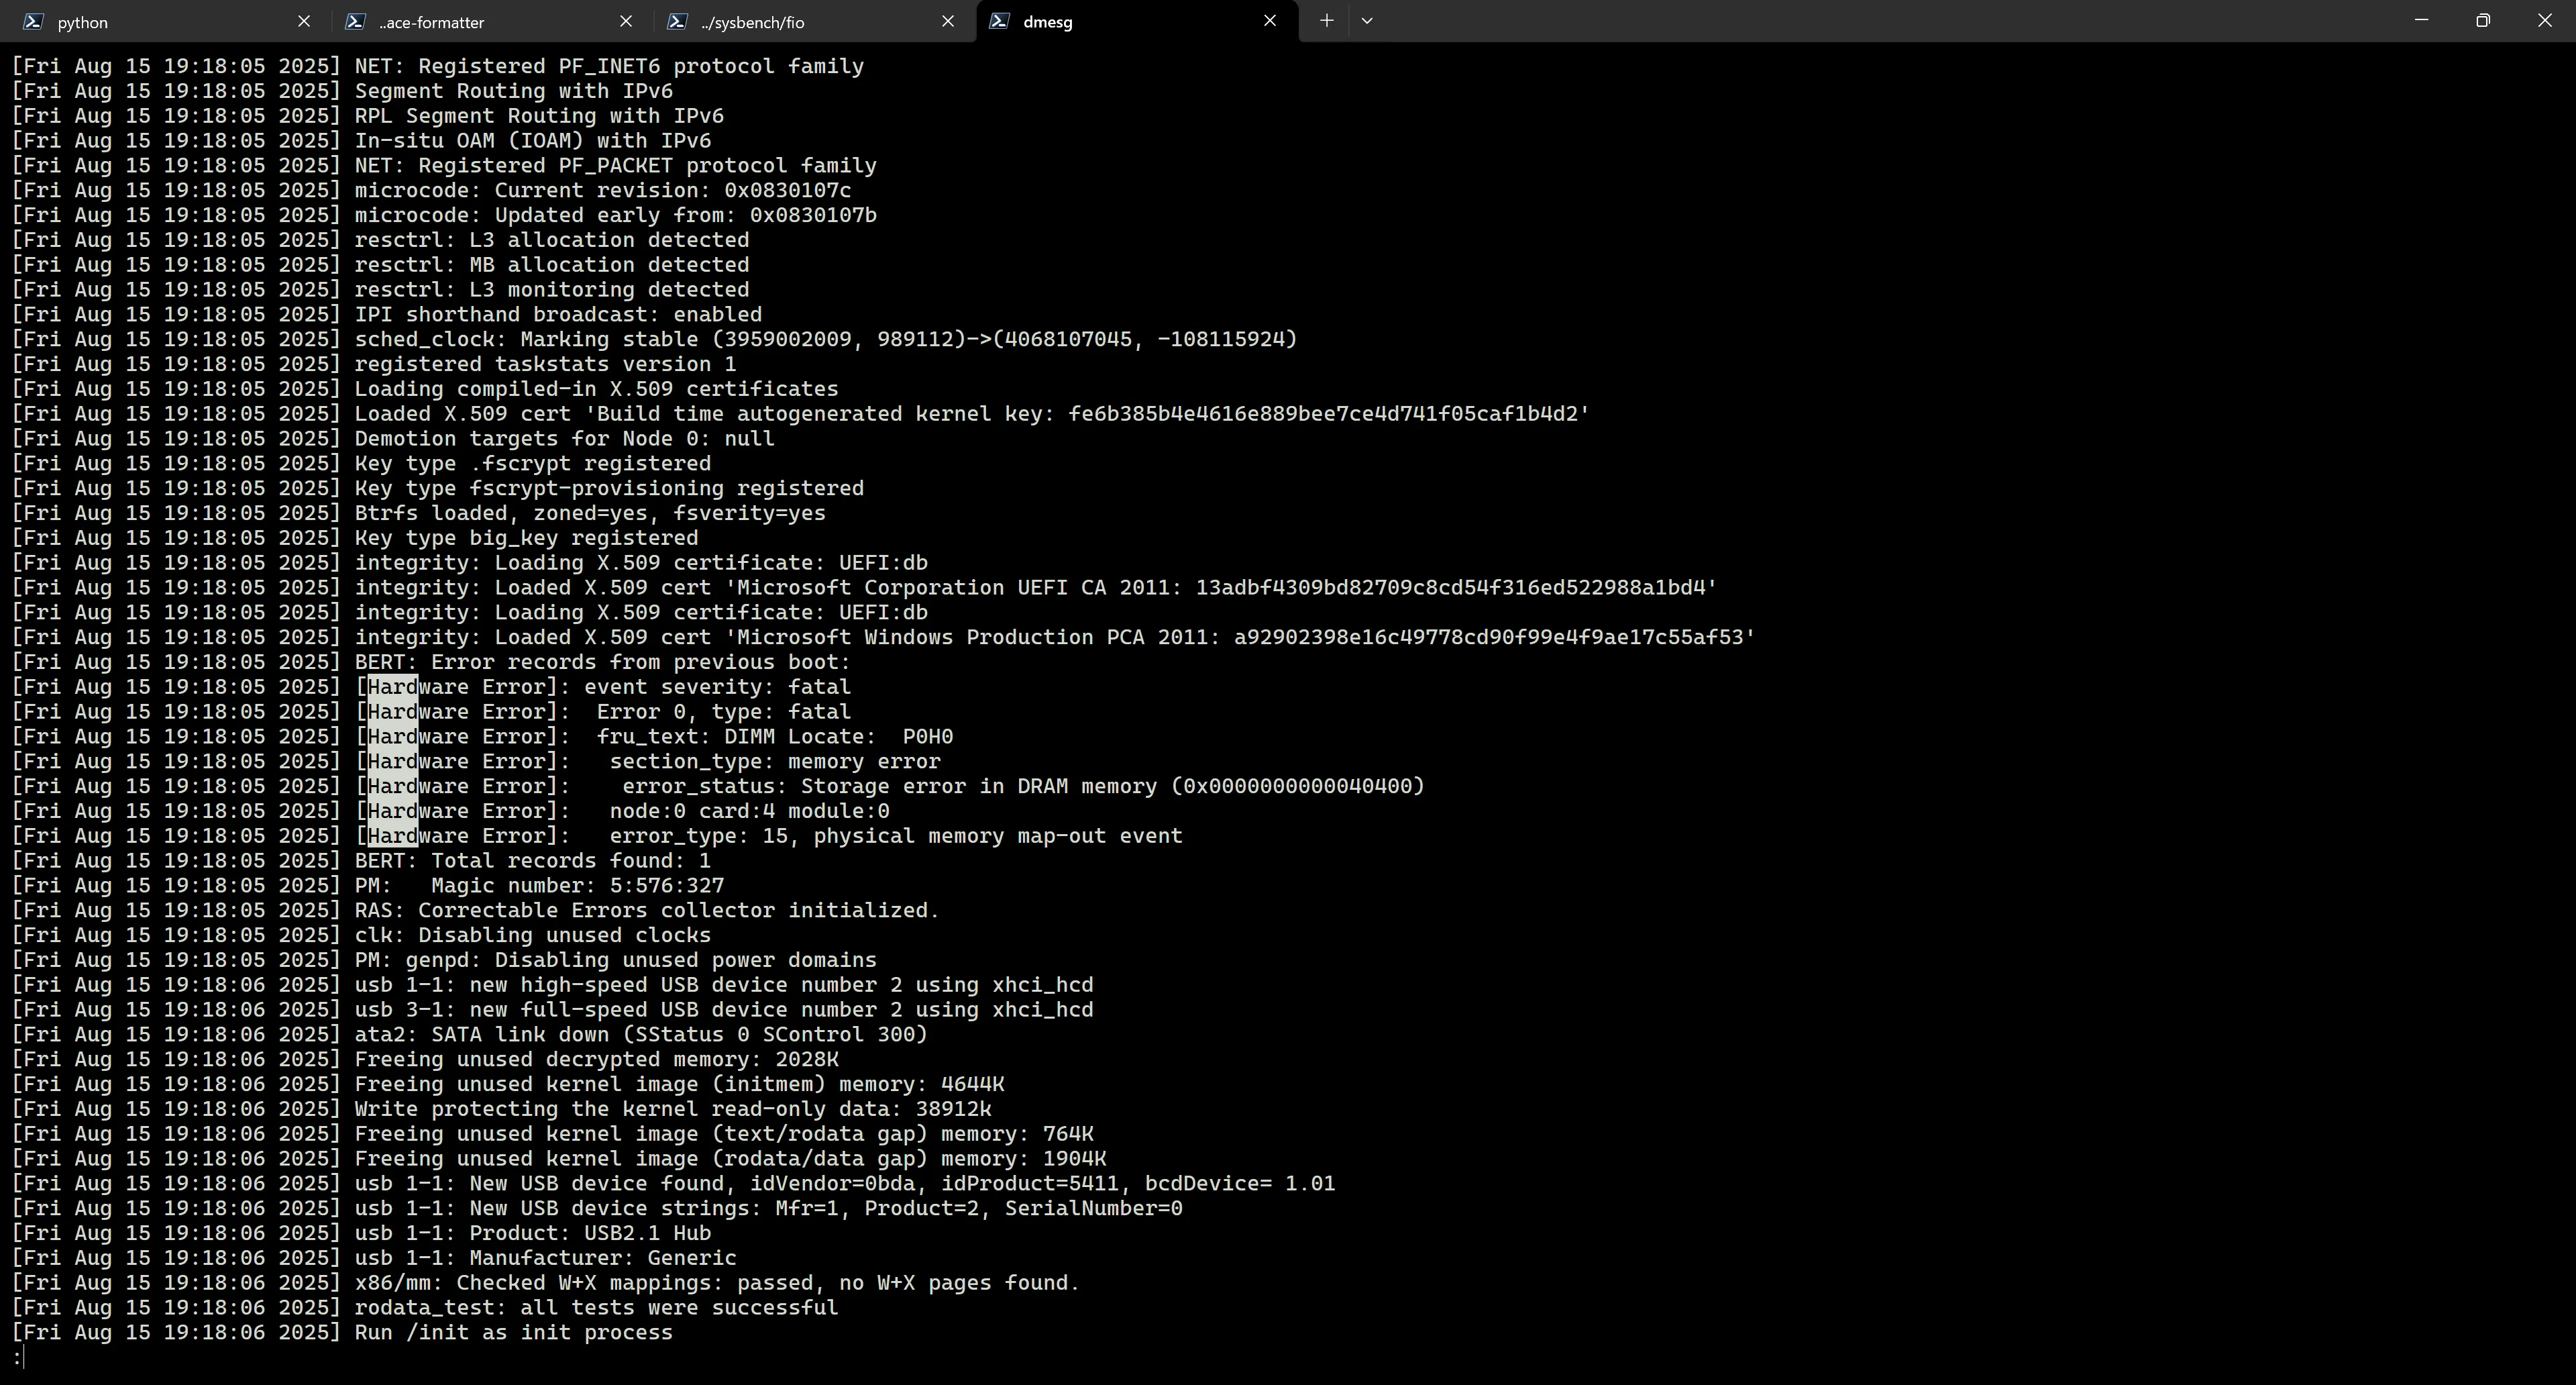Open a new tab with the plus icon
The width and height of the screenshot is (2576, 1385).
tap(1326, 20)
